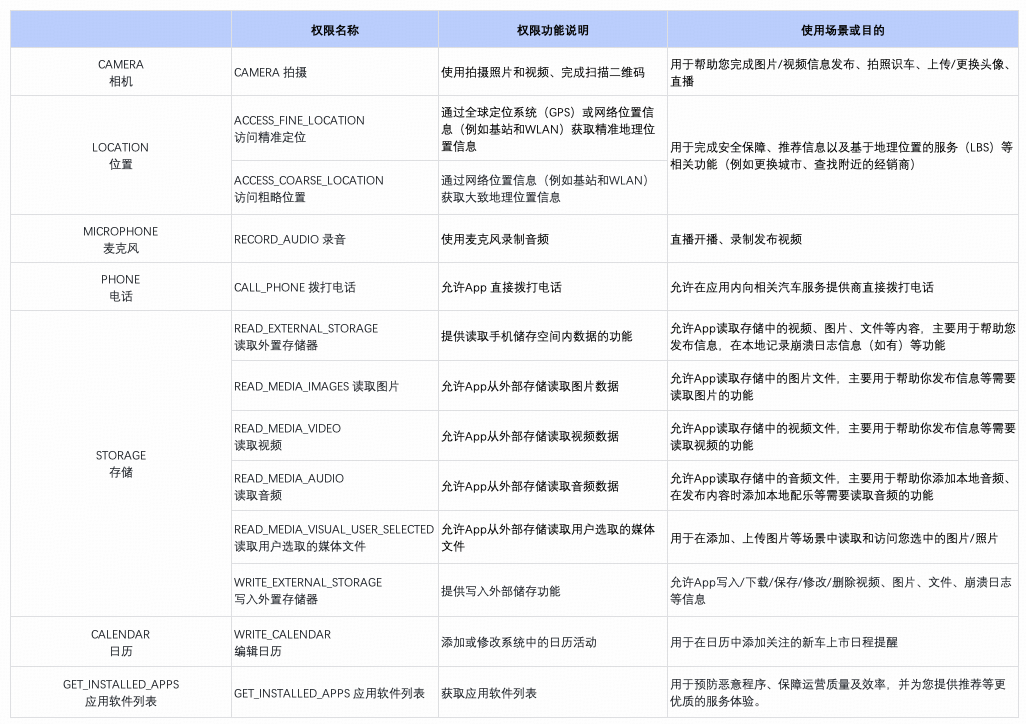Click 汽车服务提供商直接拨打电话 purpose cell

coord(842,287)
